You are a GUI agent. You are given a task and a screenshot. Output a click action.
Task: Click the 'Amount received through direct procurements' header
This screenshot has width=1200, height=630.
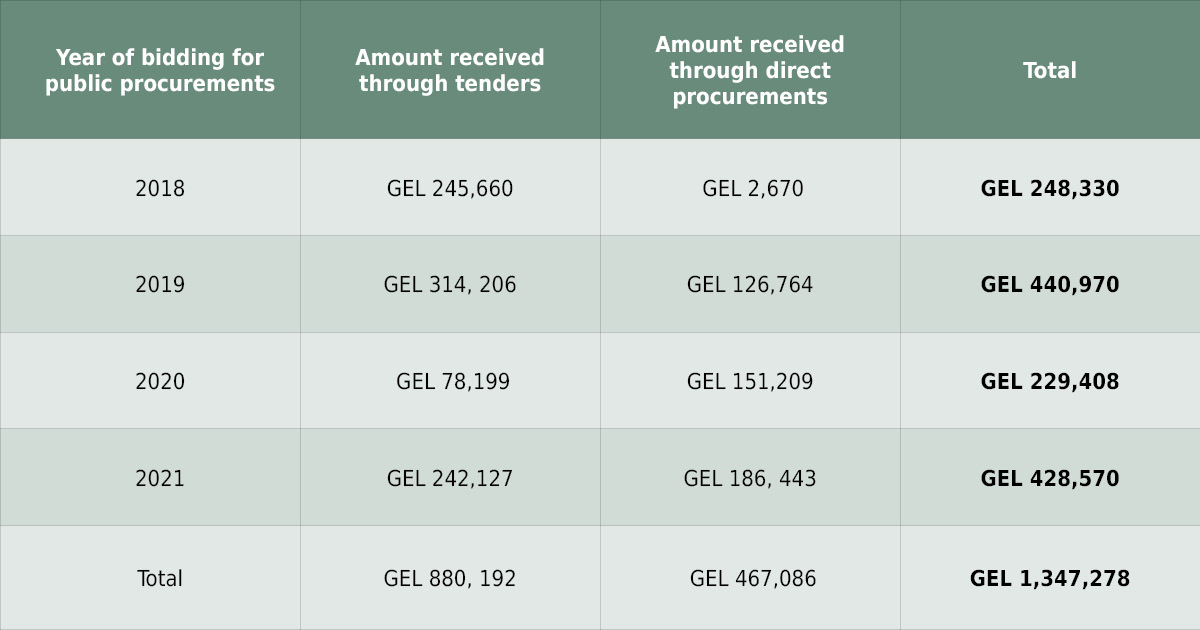tap(750, 71)
